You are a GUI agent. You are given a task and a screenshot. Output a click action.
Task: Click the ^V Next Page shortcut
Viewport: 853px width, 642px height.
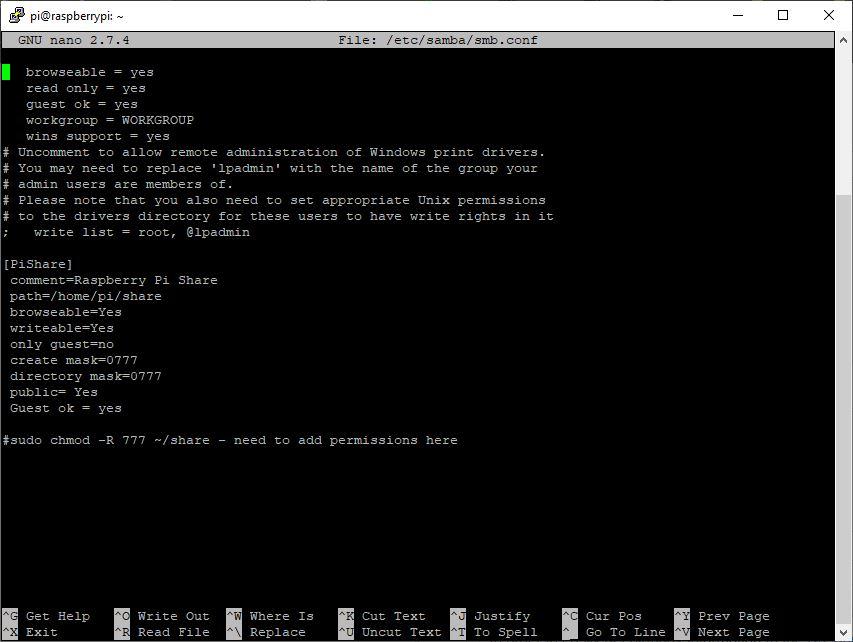722,632
